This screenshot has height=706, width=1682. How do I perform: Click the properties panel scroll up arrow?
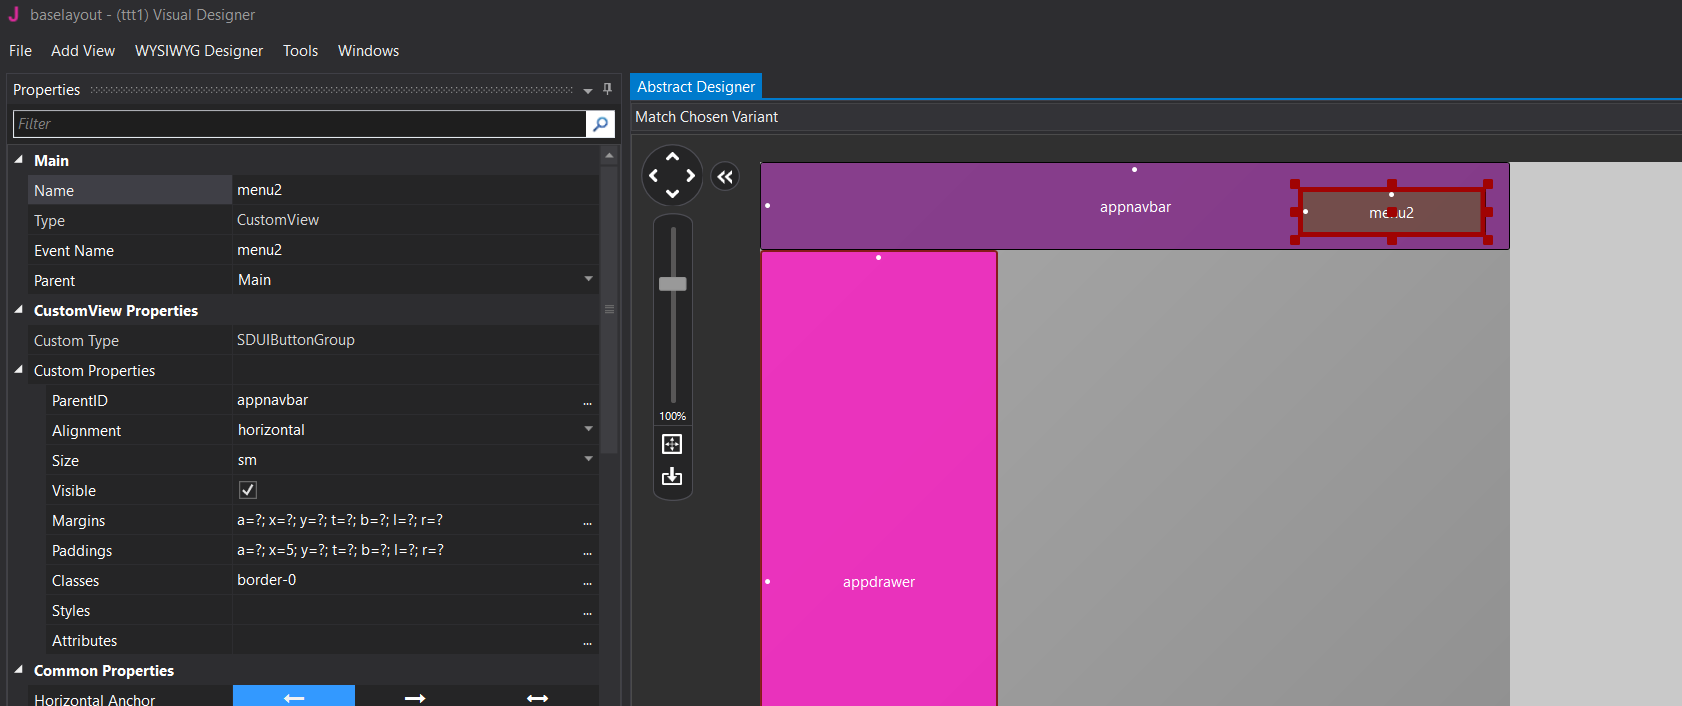(x=608, y=155)
